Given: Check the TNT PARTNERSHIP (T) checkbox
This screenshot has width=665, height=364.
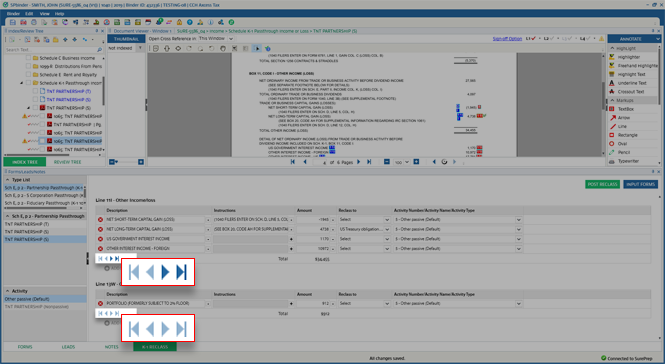Looking at the screenshot, I should pos(35,91).
